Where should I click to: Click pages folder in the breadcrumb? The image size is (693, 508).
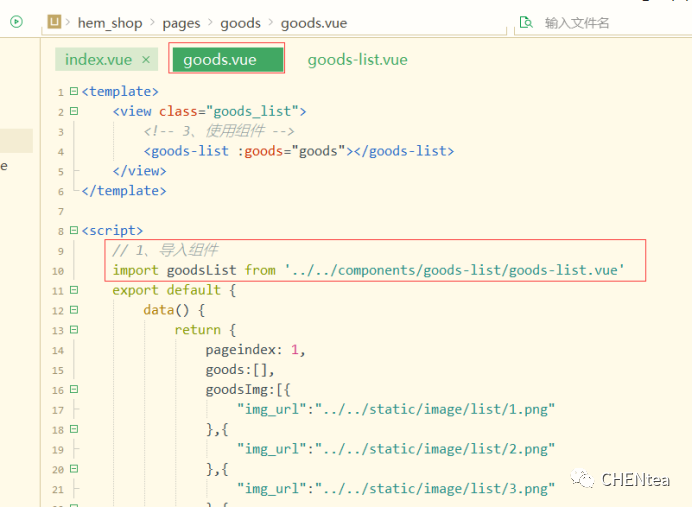pyautogui.click(x=181, y=22)
